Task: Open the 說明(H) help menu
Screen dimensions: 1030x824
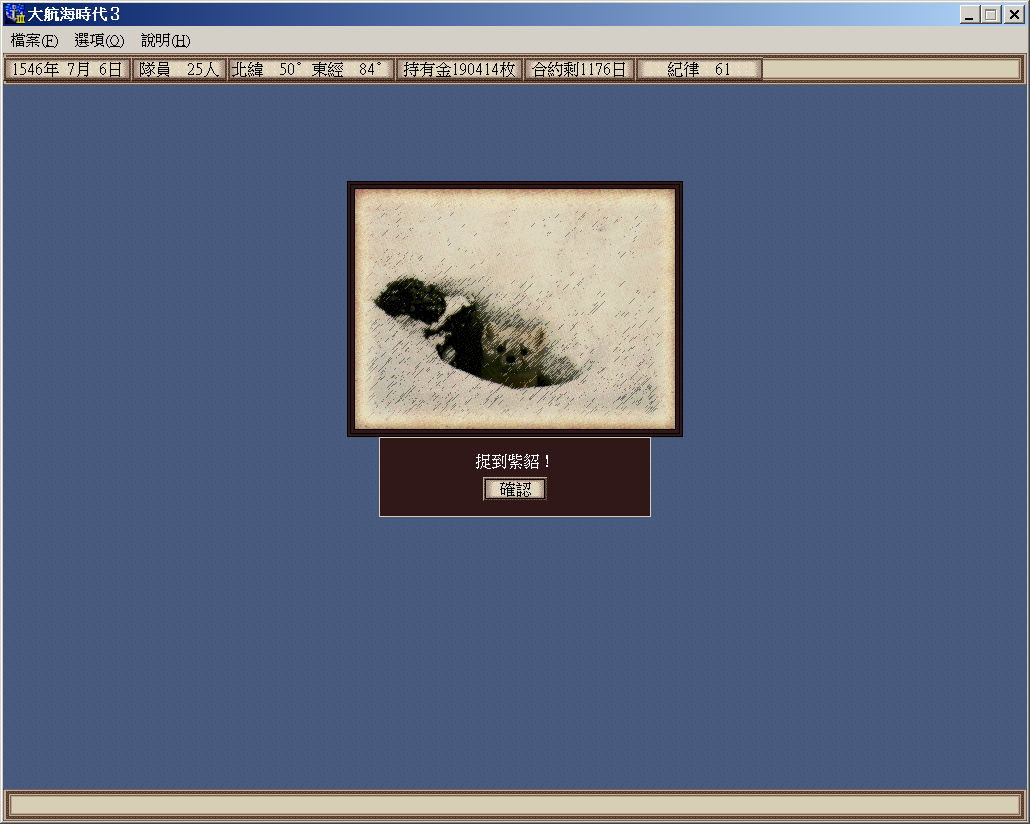Action: click(x=165, y=41)
